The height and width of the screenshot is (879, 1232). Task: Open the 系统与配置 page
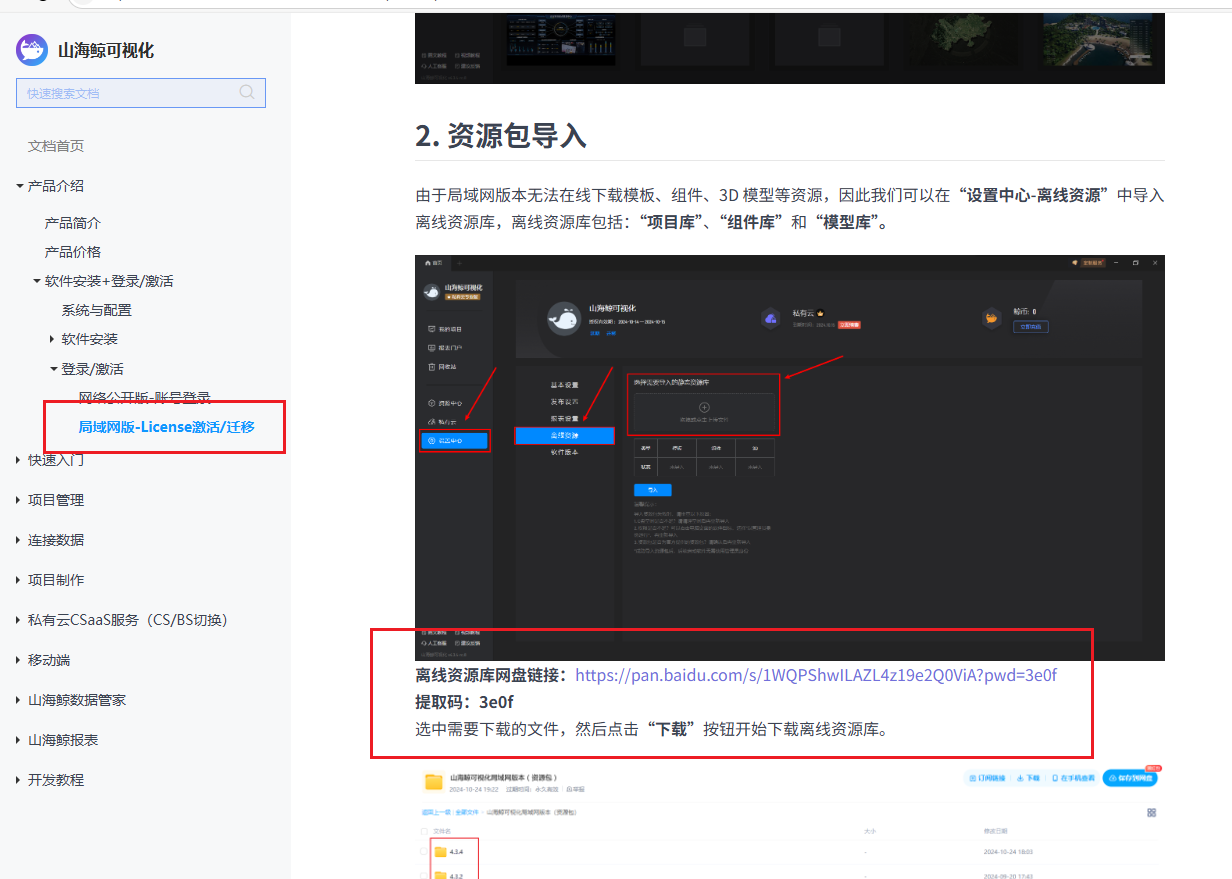[96, 310]
